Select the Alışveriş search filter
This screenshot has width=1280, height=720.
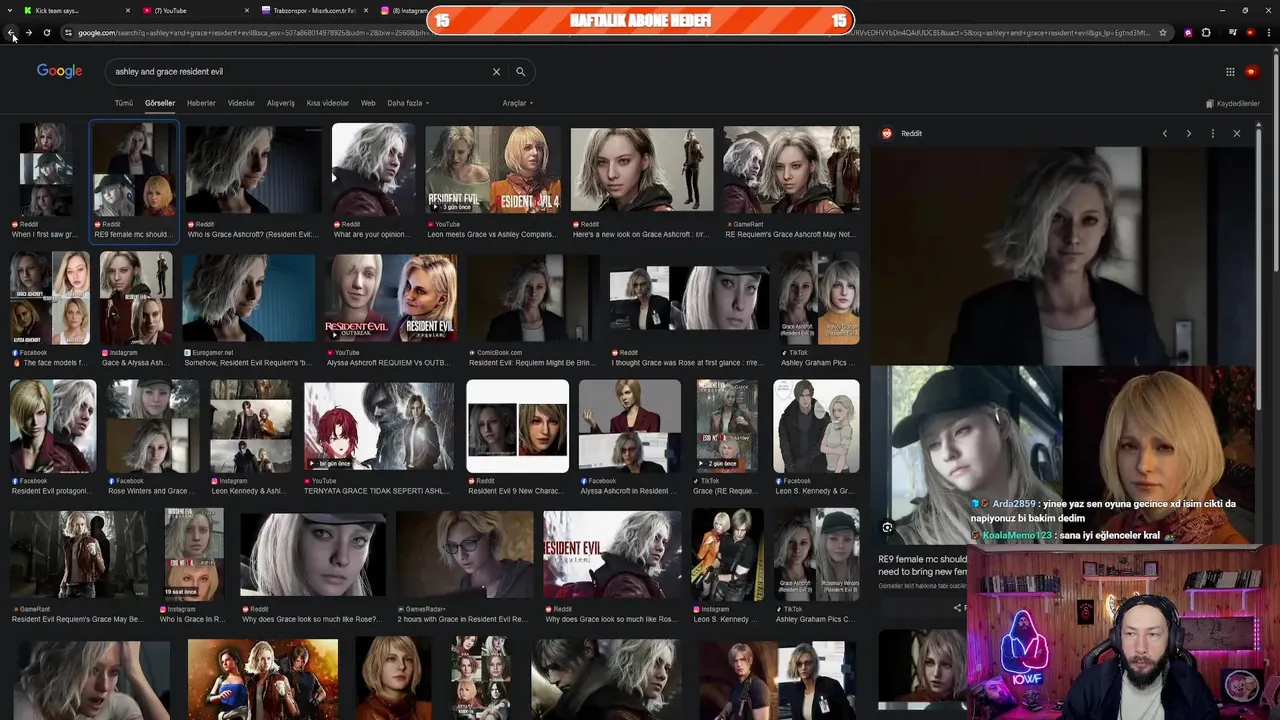(280, 103)
